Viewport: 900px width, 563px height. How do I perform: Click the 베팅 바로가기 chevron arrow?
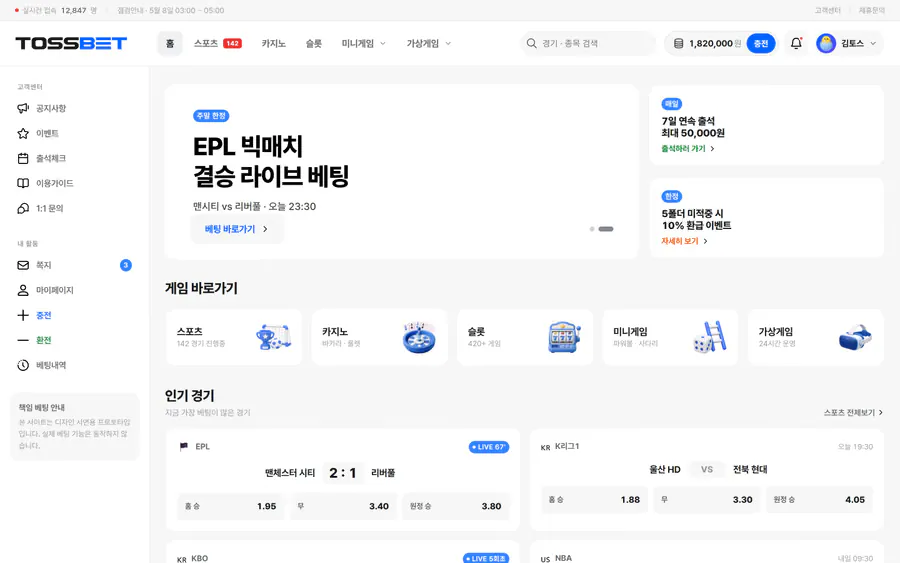265,229
